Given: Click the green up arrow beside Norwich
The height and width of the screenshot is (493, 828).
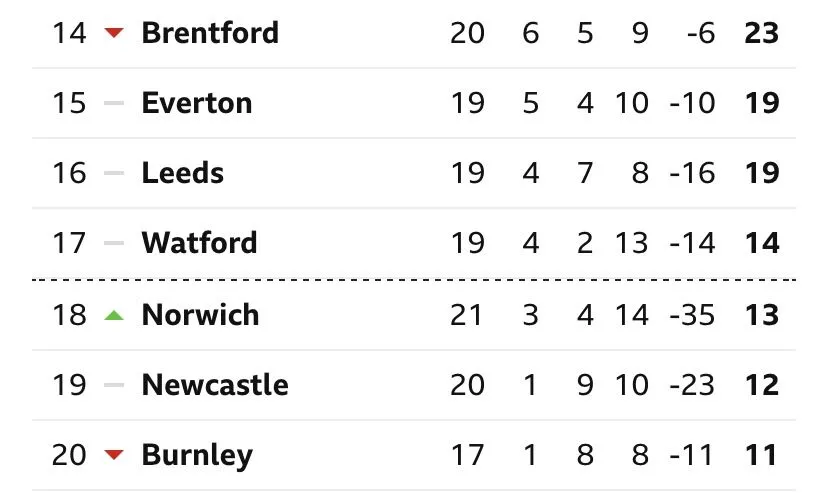Looking at the screenshot, I should tap(114, 315).
